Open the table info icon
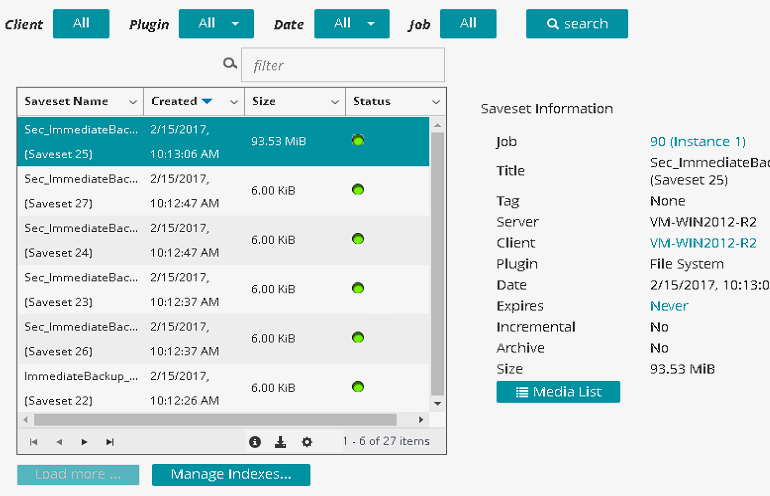Viewport: 770px width, 496px height. pos(255,442)
